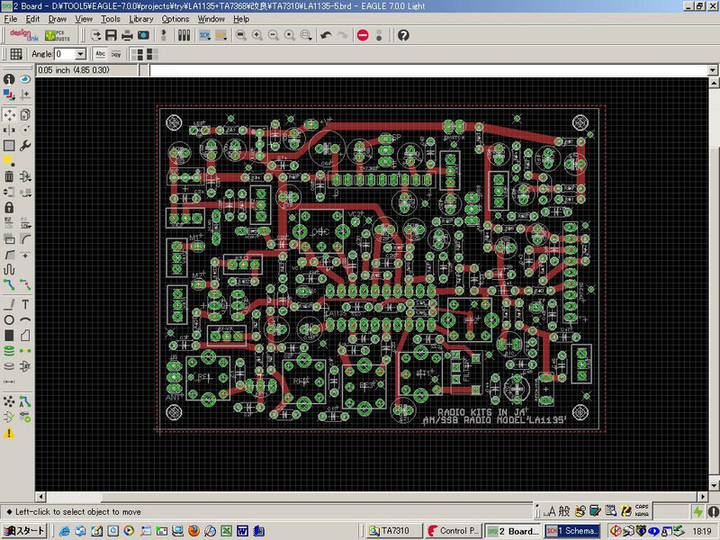Click the Windows Start button

[x=24, y=531]
